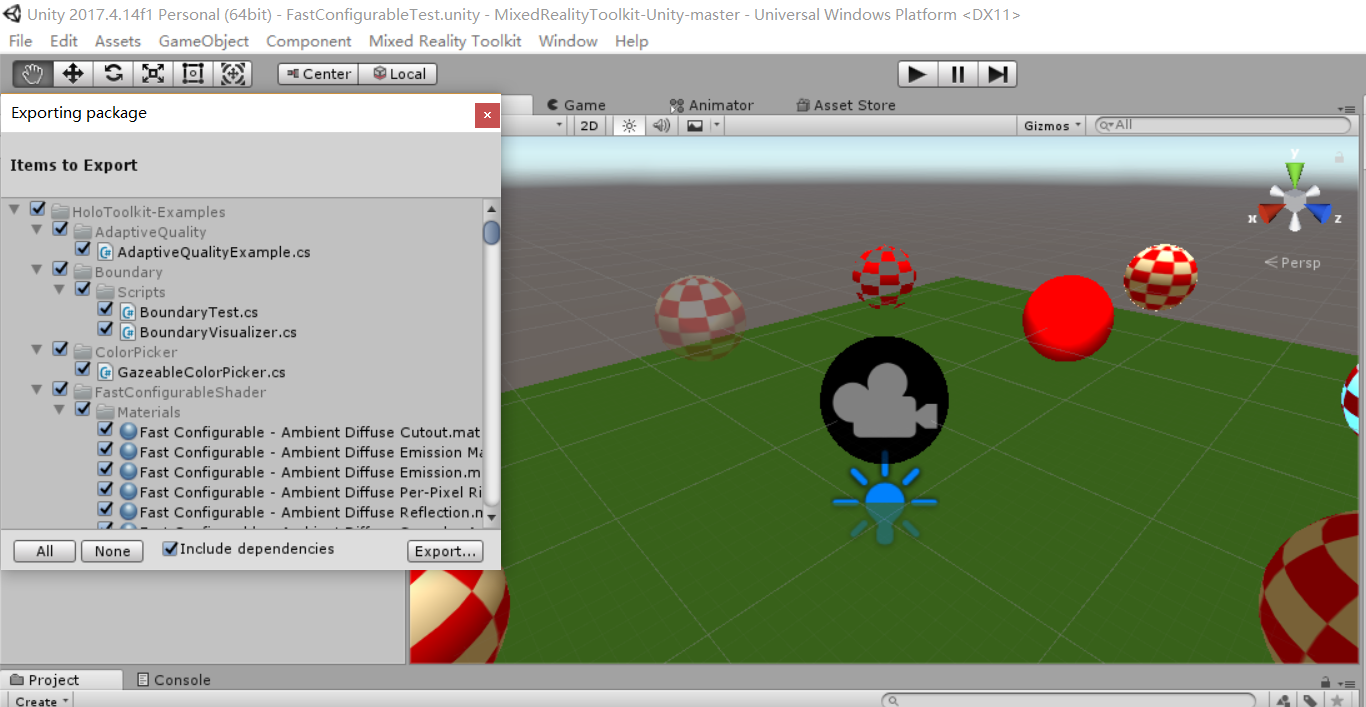The height and width of the screenshot is (707, 1366).
Task: Click the AdaptiveQualityExample.cs script icon
Action: (105, 252)
